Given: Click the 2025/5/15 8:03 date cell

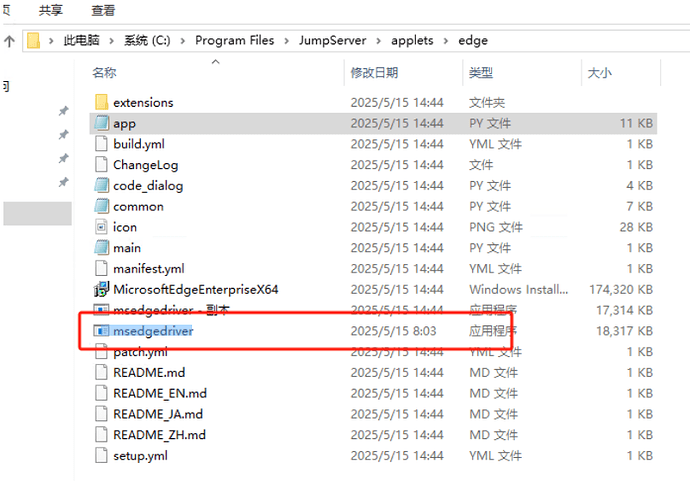Looking at the screenshot, I should click(x=393, y=330).
